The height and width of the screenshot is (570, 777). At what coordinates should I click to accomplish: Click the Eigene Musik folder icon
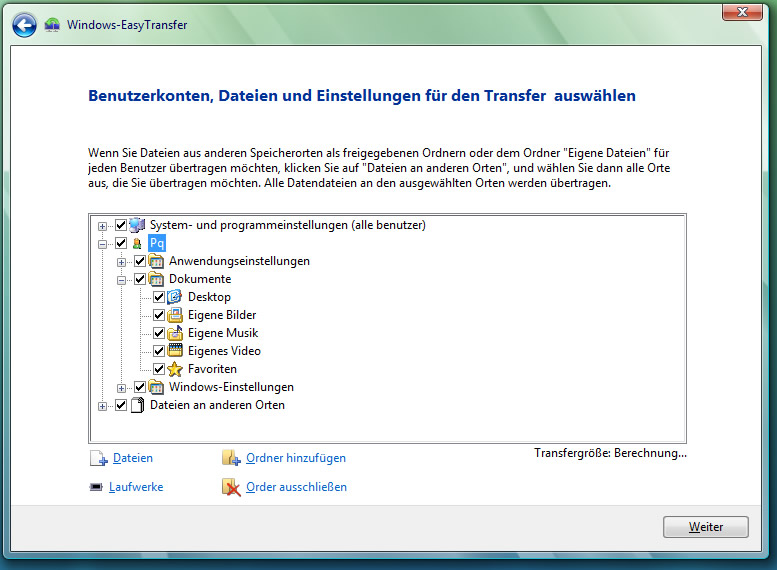tap(174, 333)
